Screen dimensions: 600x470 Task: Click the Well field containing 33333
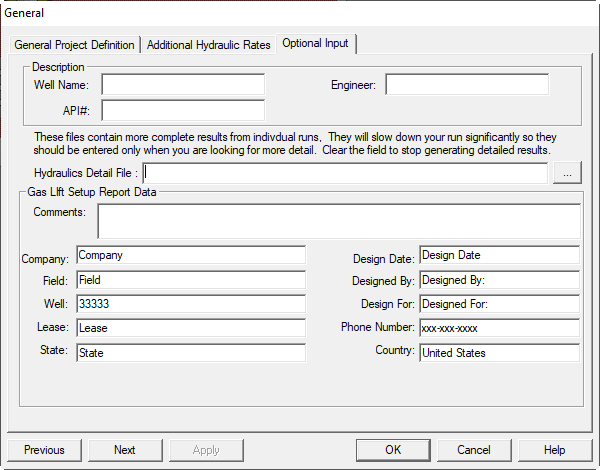[x=191, y=304]
